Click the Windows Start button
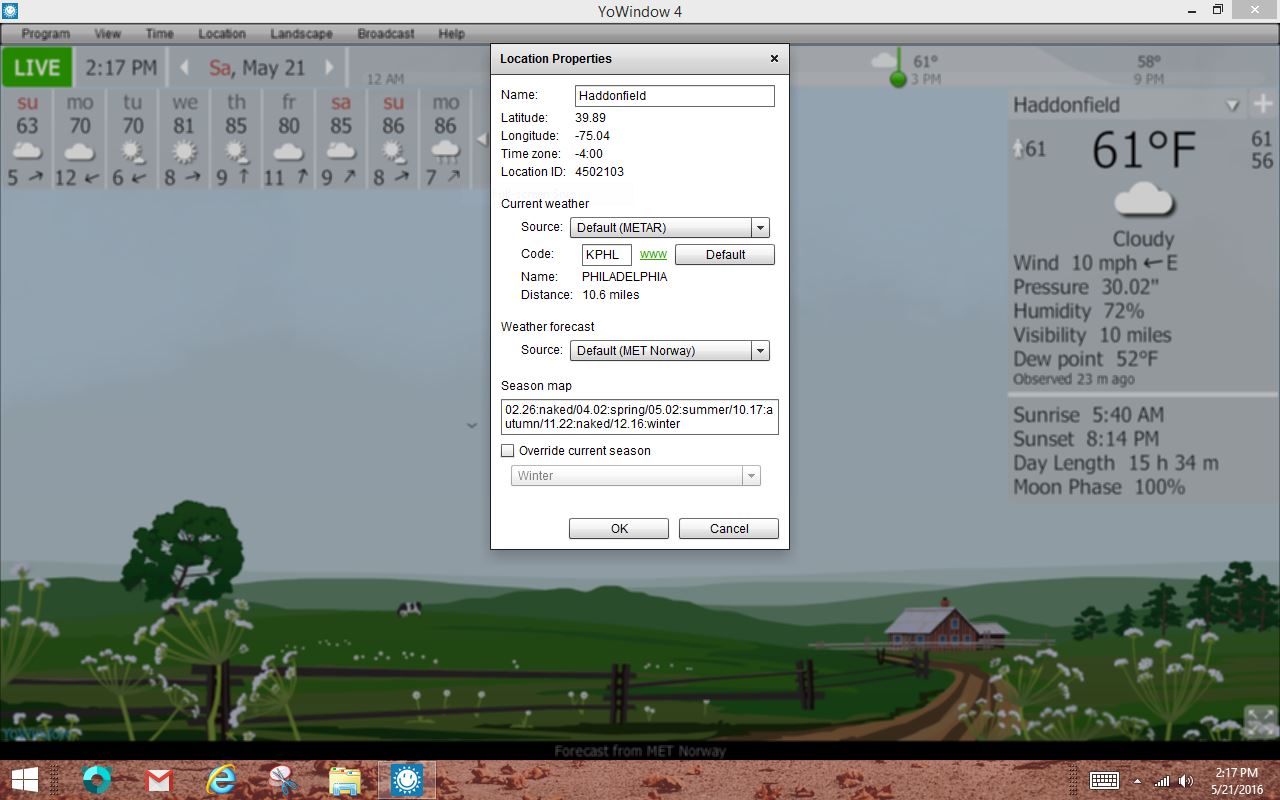The height and width of the screenshot is (800, 1280). tap(25, 779)
